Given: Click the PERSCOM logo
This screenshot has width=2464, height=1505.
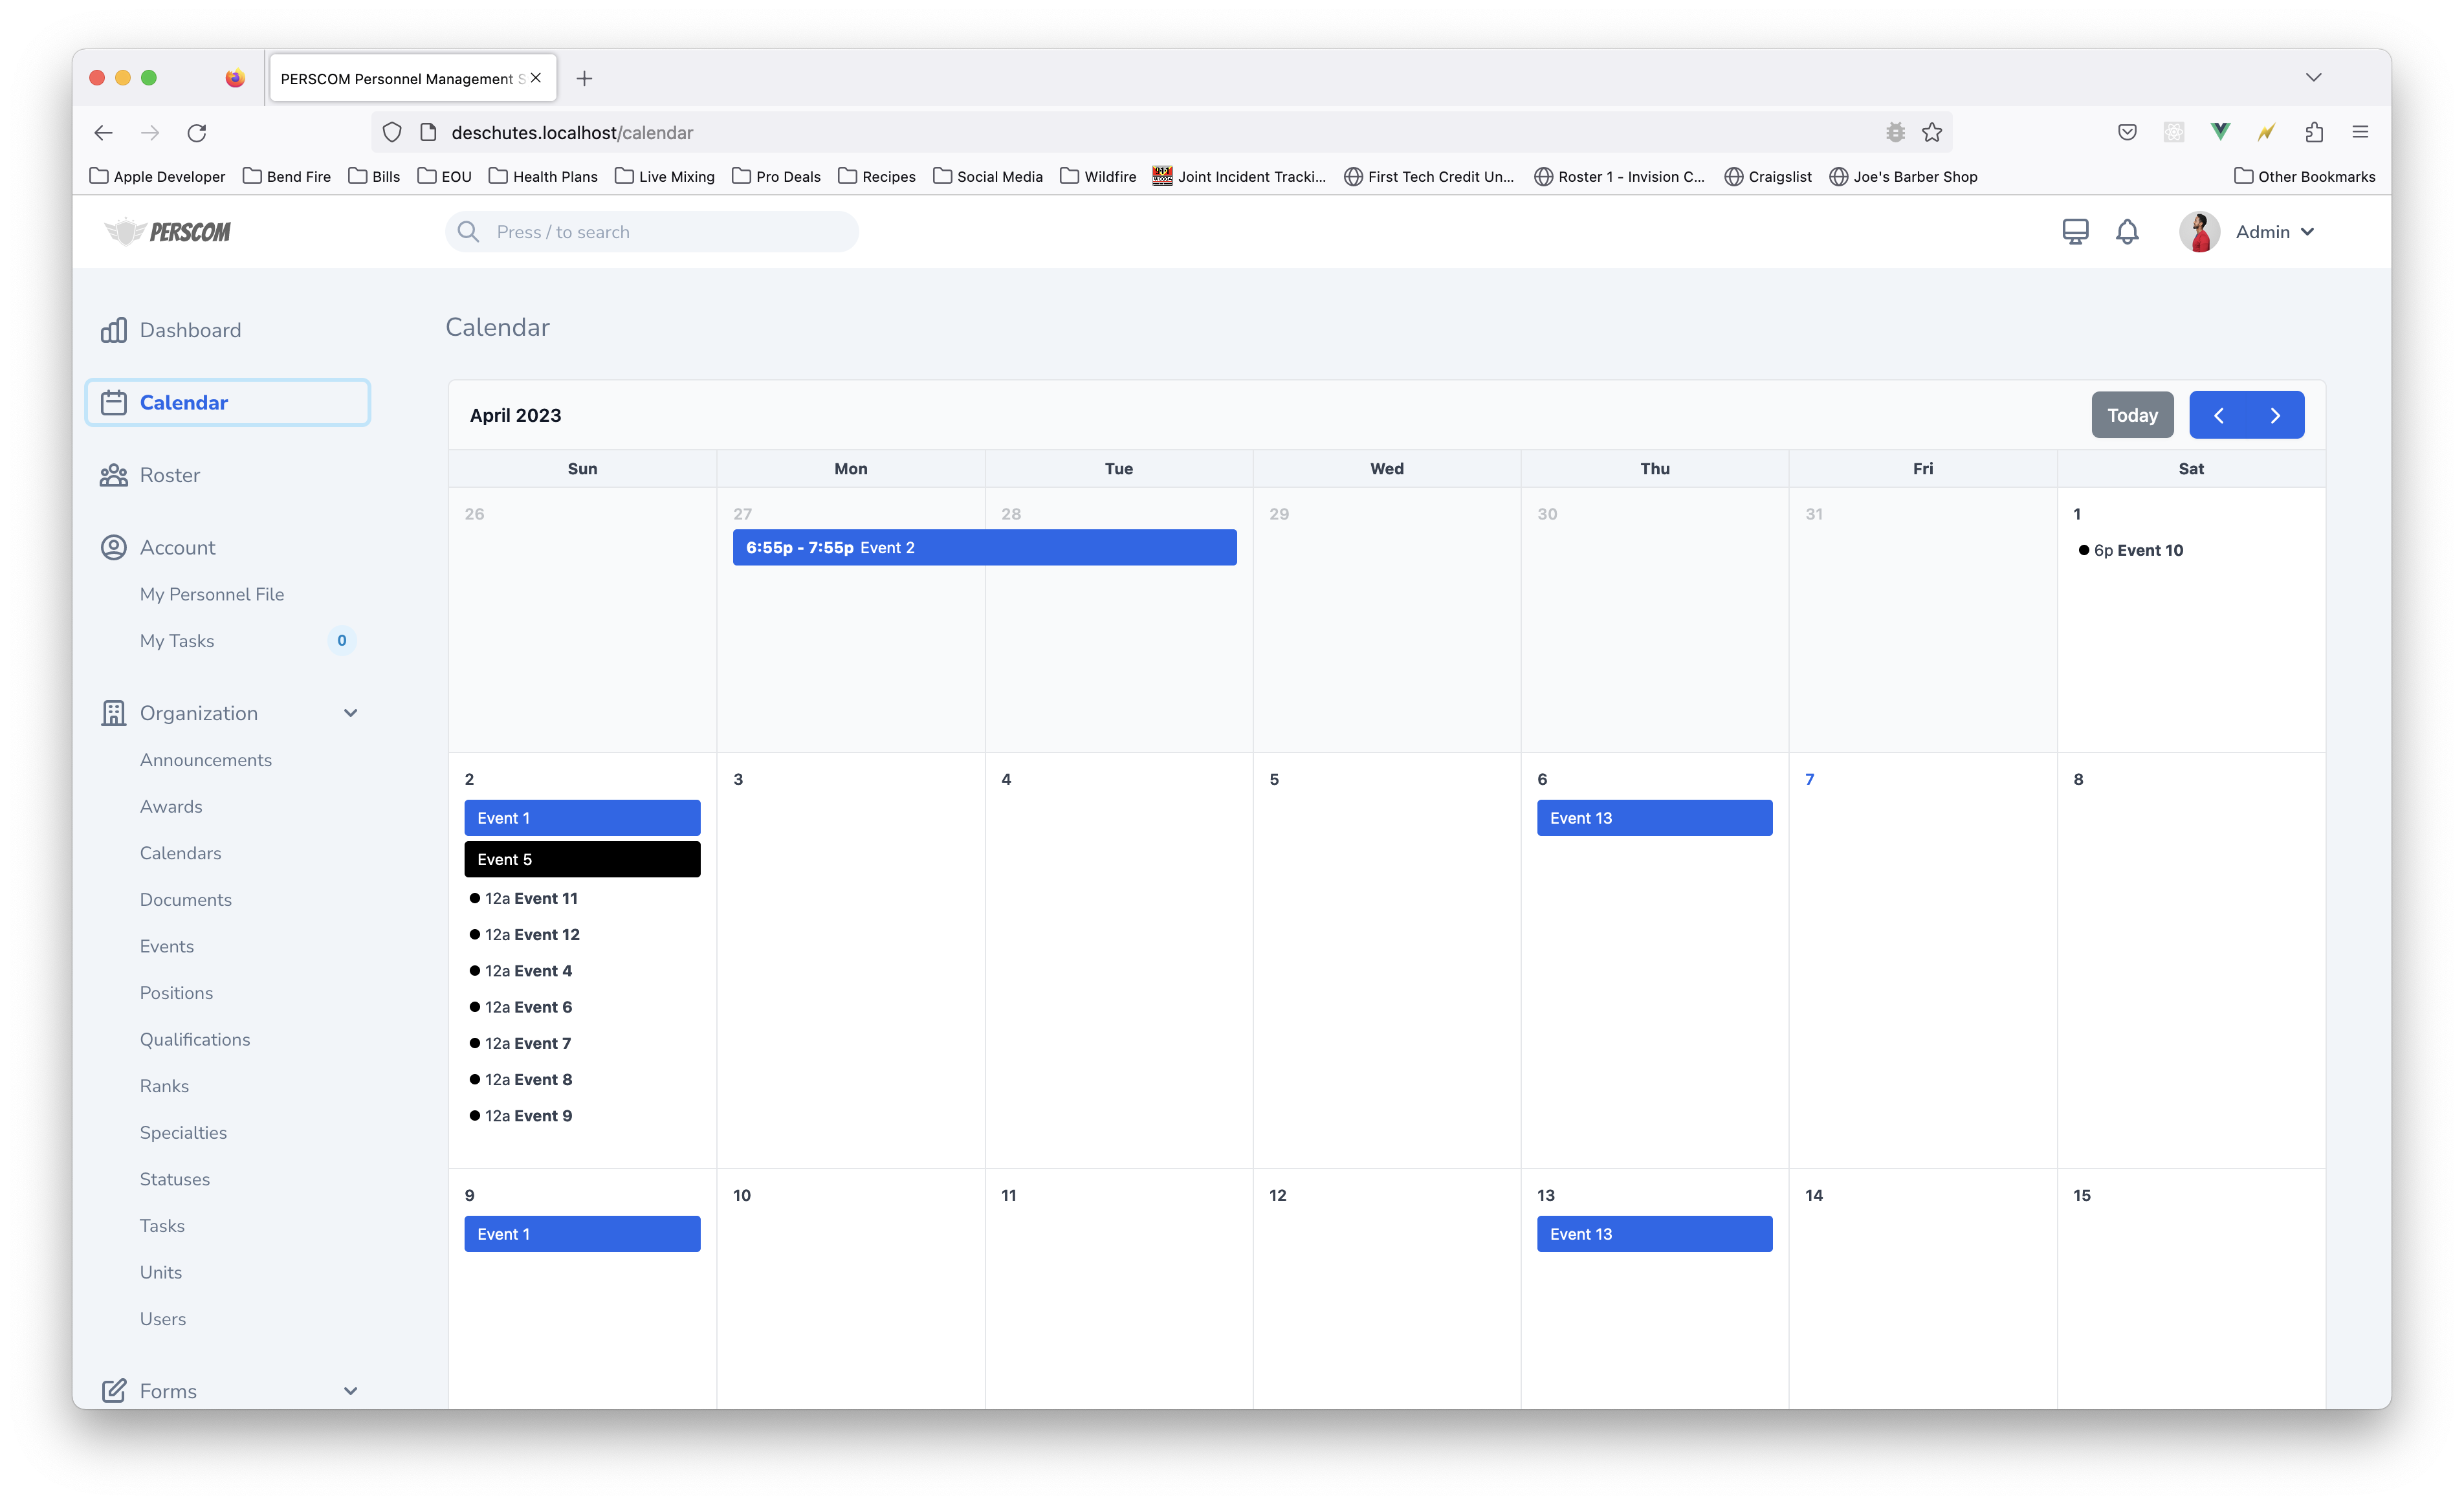Looking at the screenshot, I should click(x=168, y=231).
